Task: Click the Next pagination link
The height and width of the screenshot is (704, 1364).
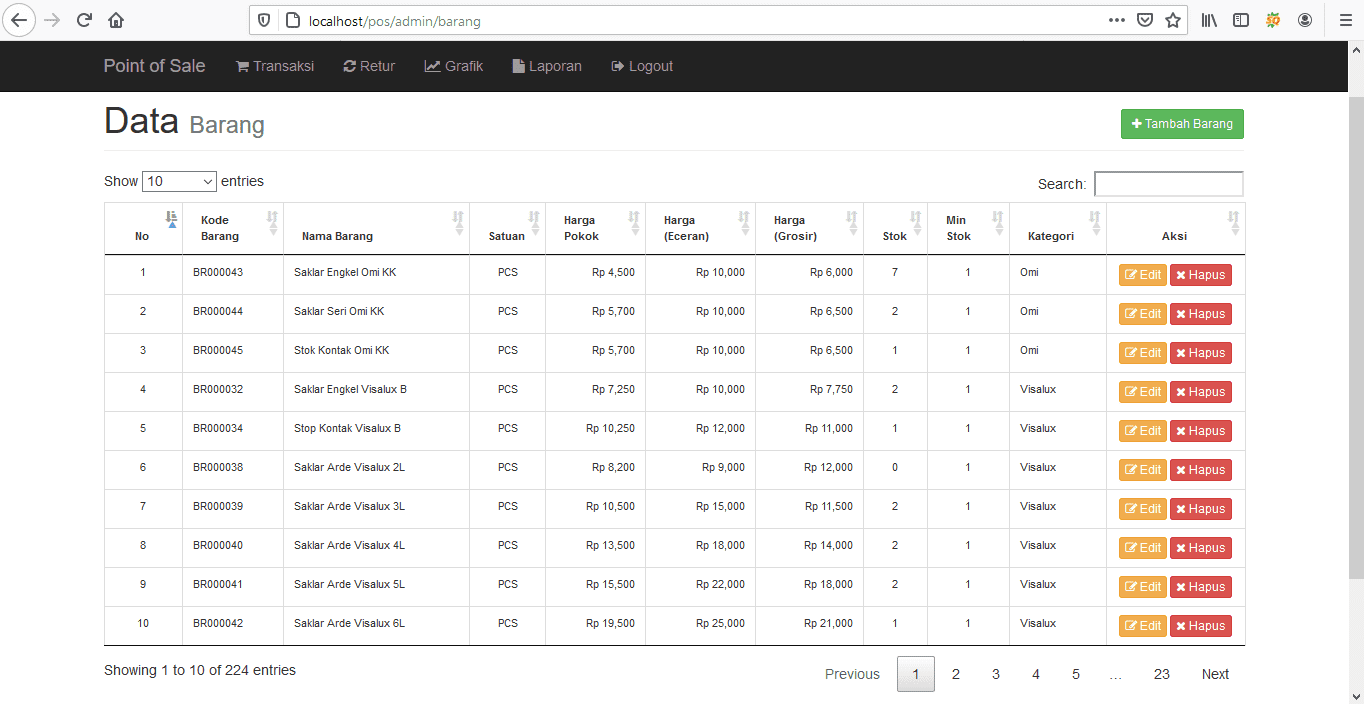Action: click(x=1215, y=674)
